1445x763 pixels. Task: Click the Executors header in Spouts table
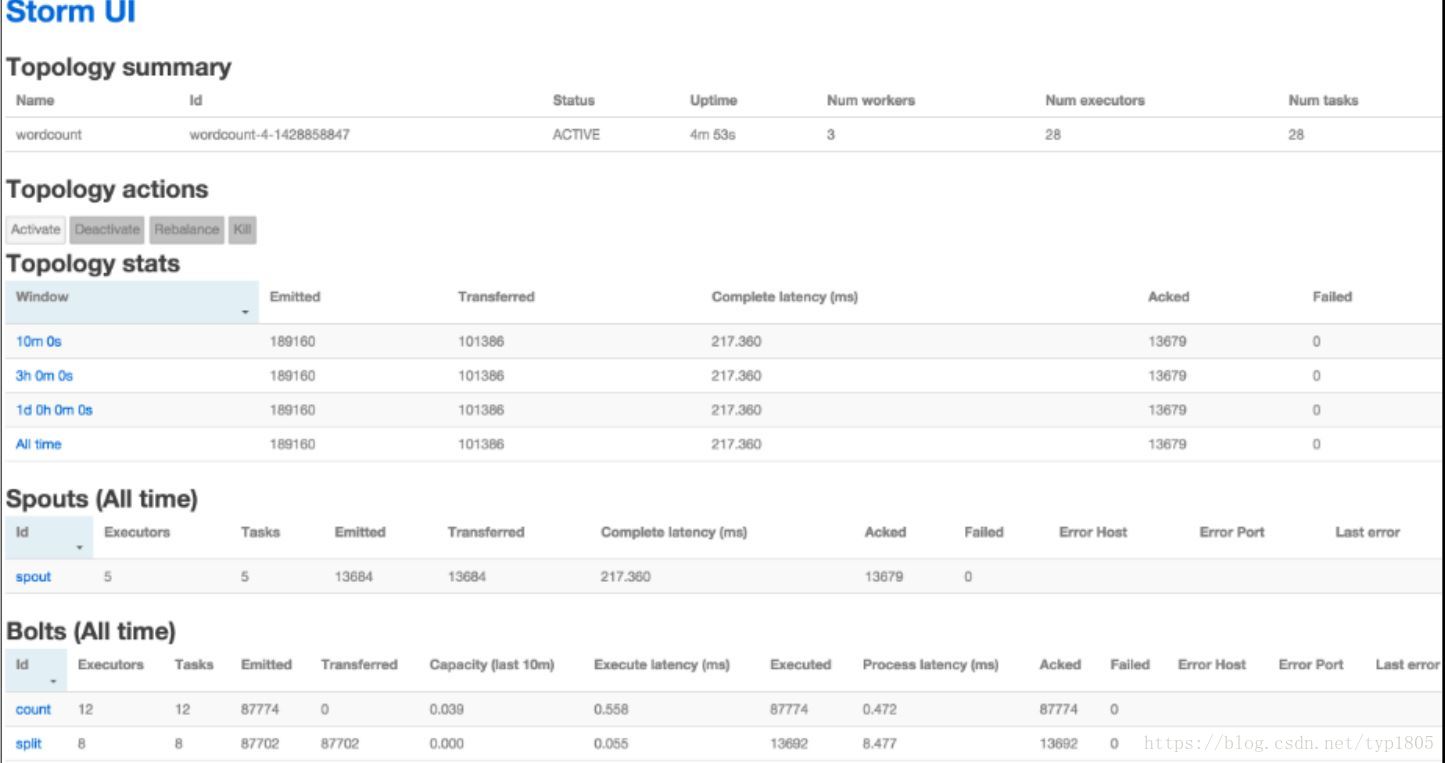[137, 532]
